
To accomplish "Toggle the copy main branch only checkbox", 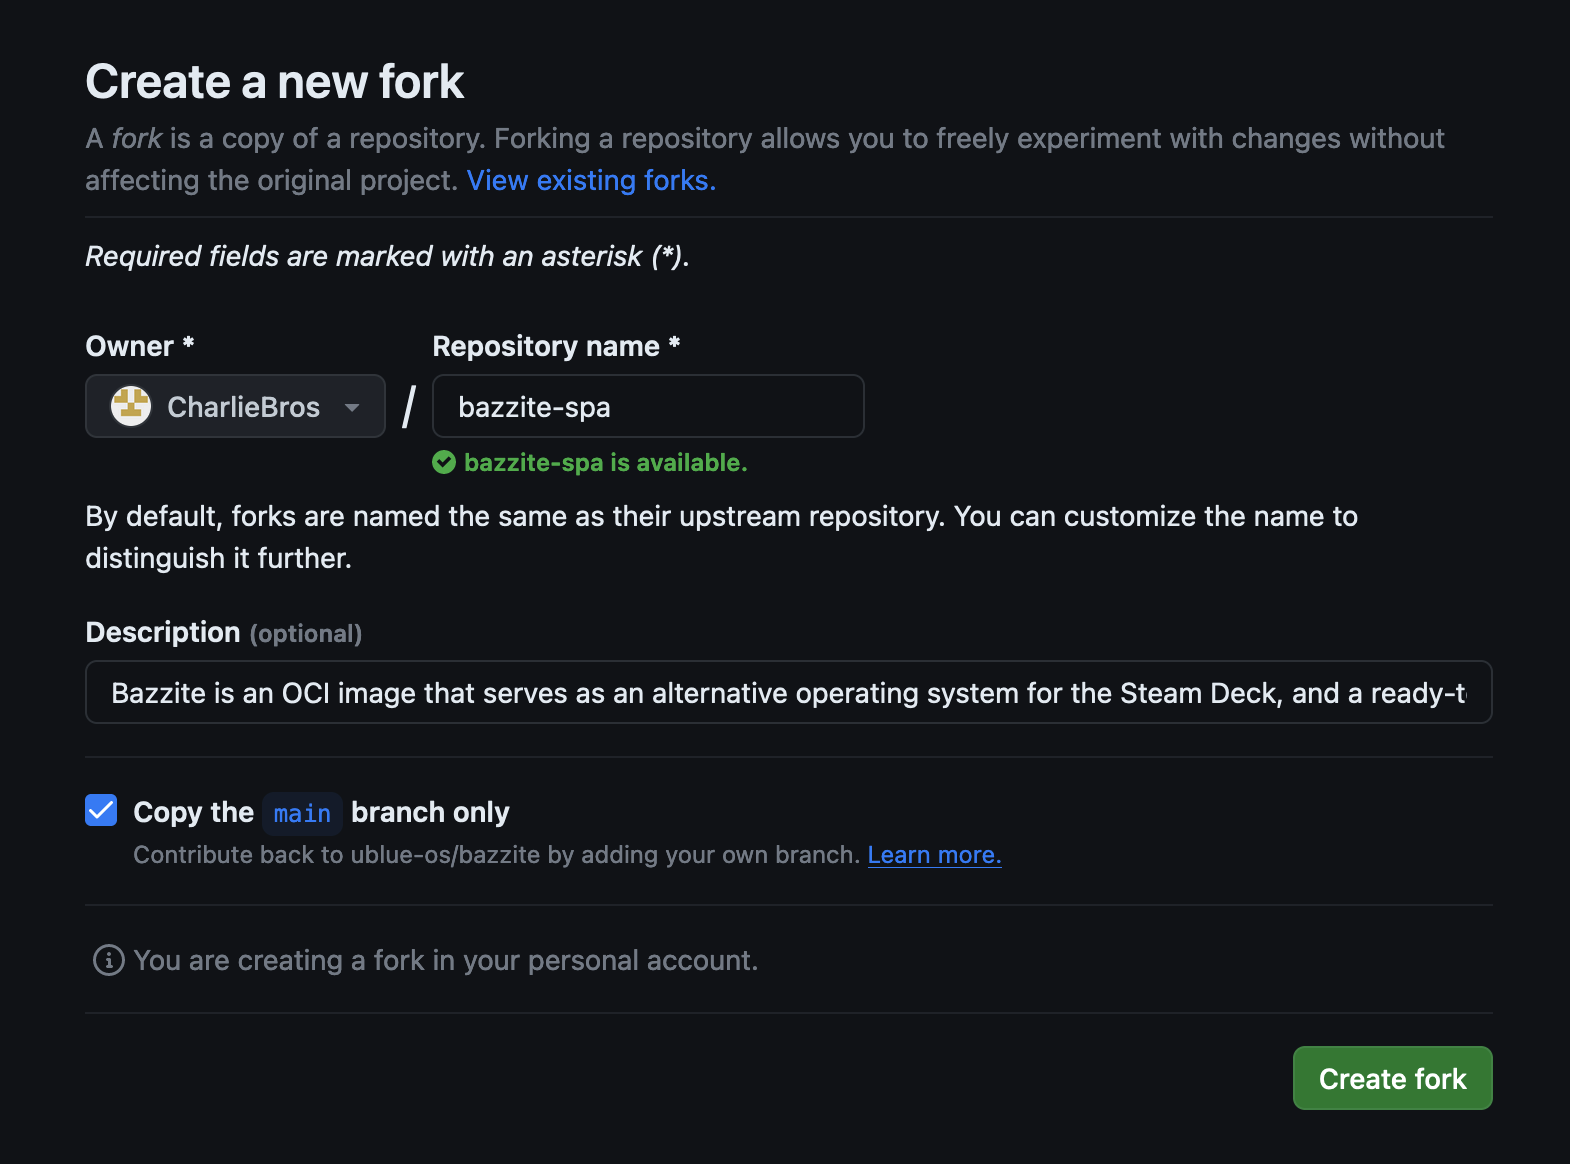I will pos(102,810).
